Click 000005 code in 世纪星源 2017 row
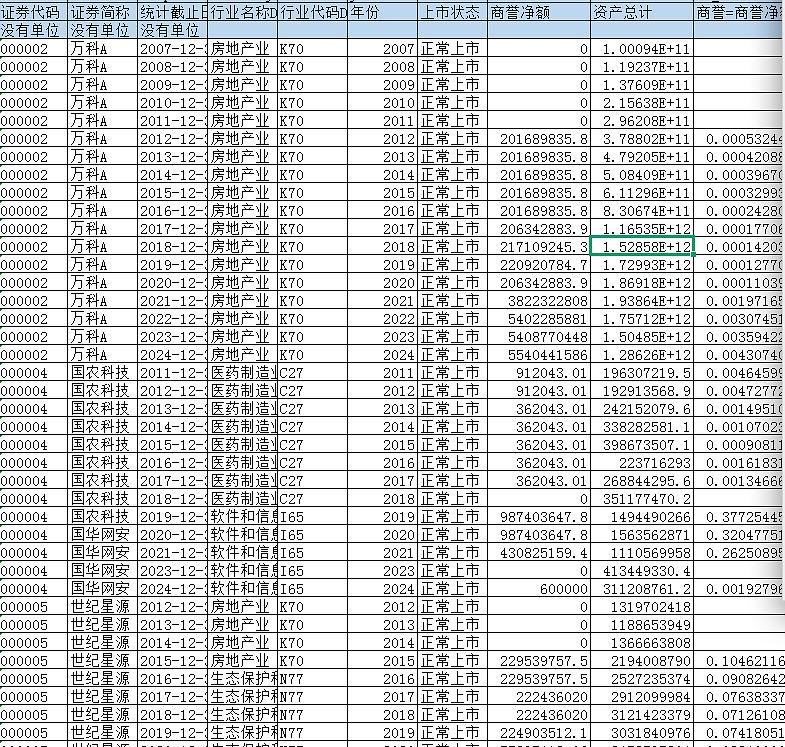Image resolution: width=785 pixels, height=747 pixels. pos(34,696)
